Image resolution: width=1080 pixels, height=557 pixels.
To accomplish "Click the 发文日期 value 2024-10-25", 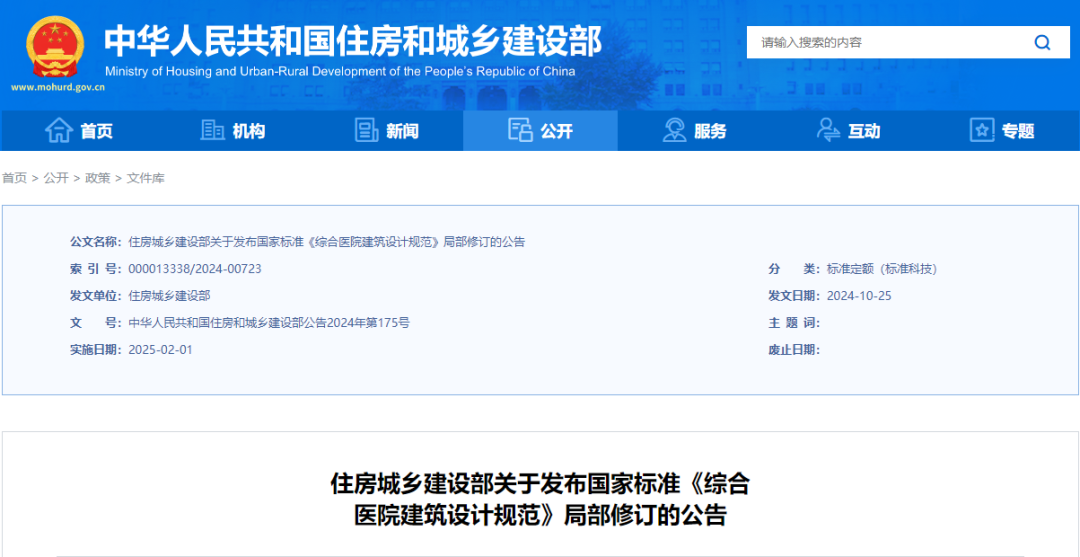I will click(x=859, y=295).
